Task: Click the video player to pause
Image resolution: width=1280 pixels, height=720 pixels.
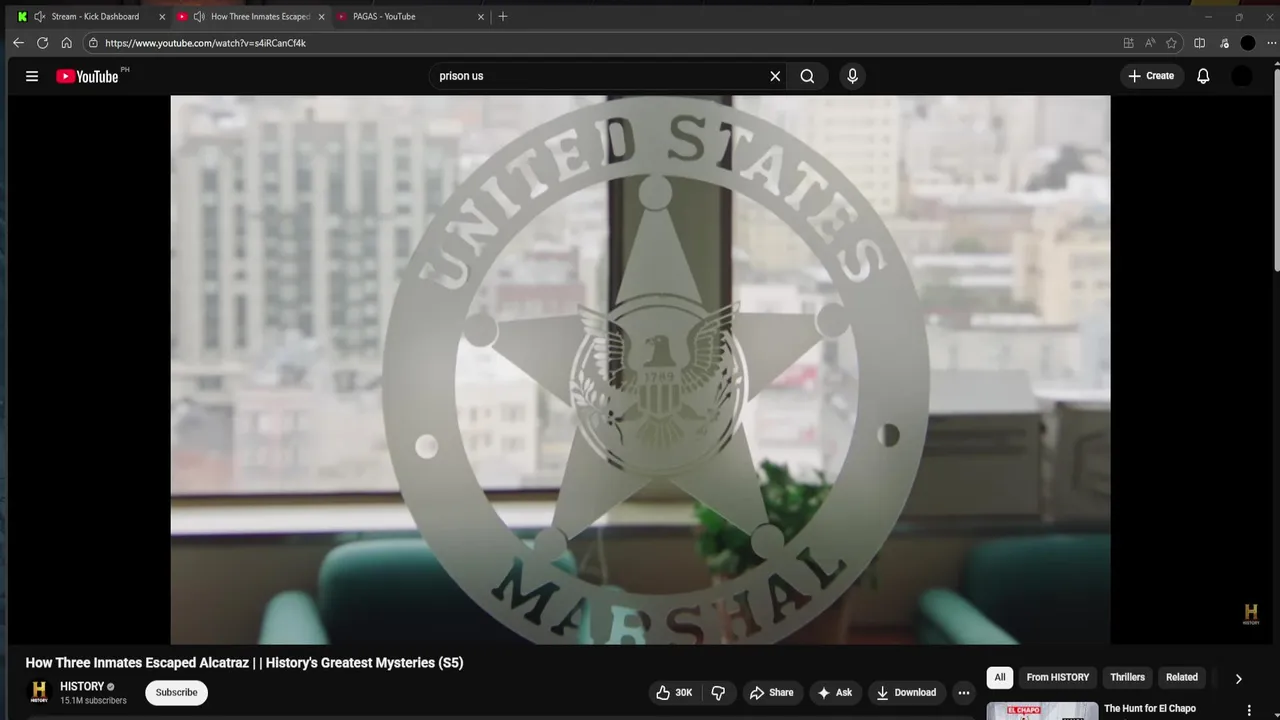Action: 640,370
